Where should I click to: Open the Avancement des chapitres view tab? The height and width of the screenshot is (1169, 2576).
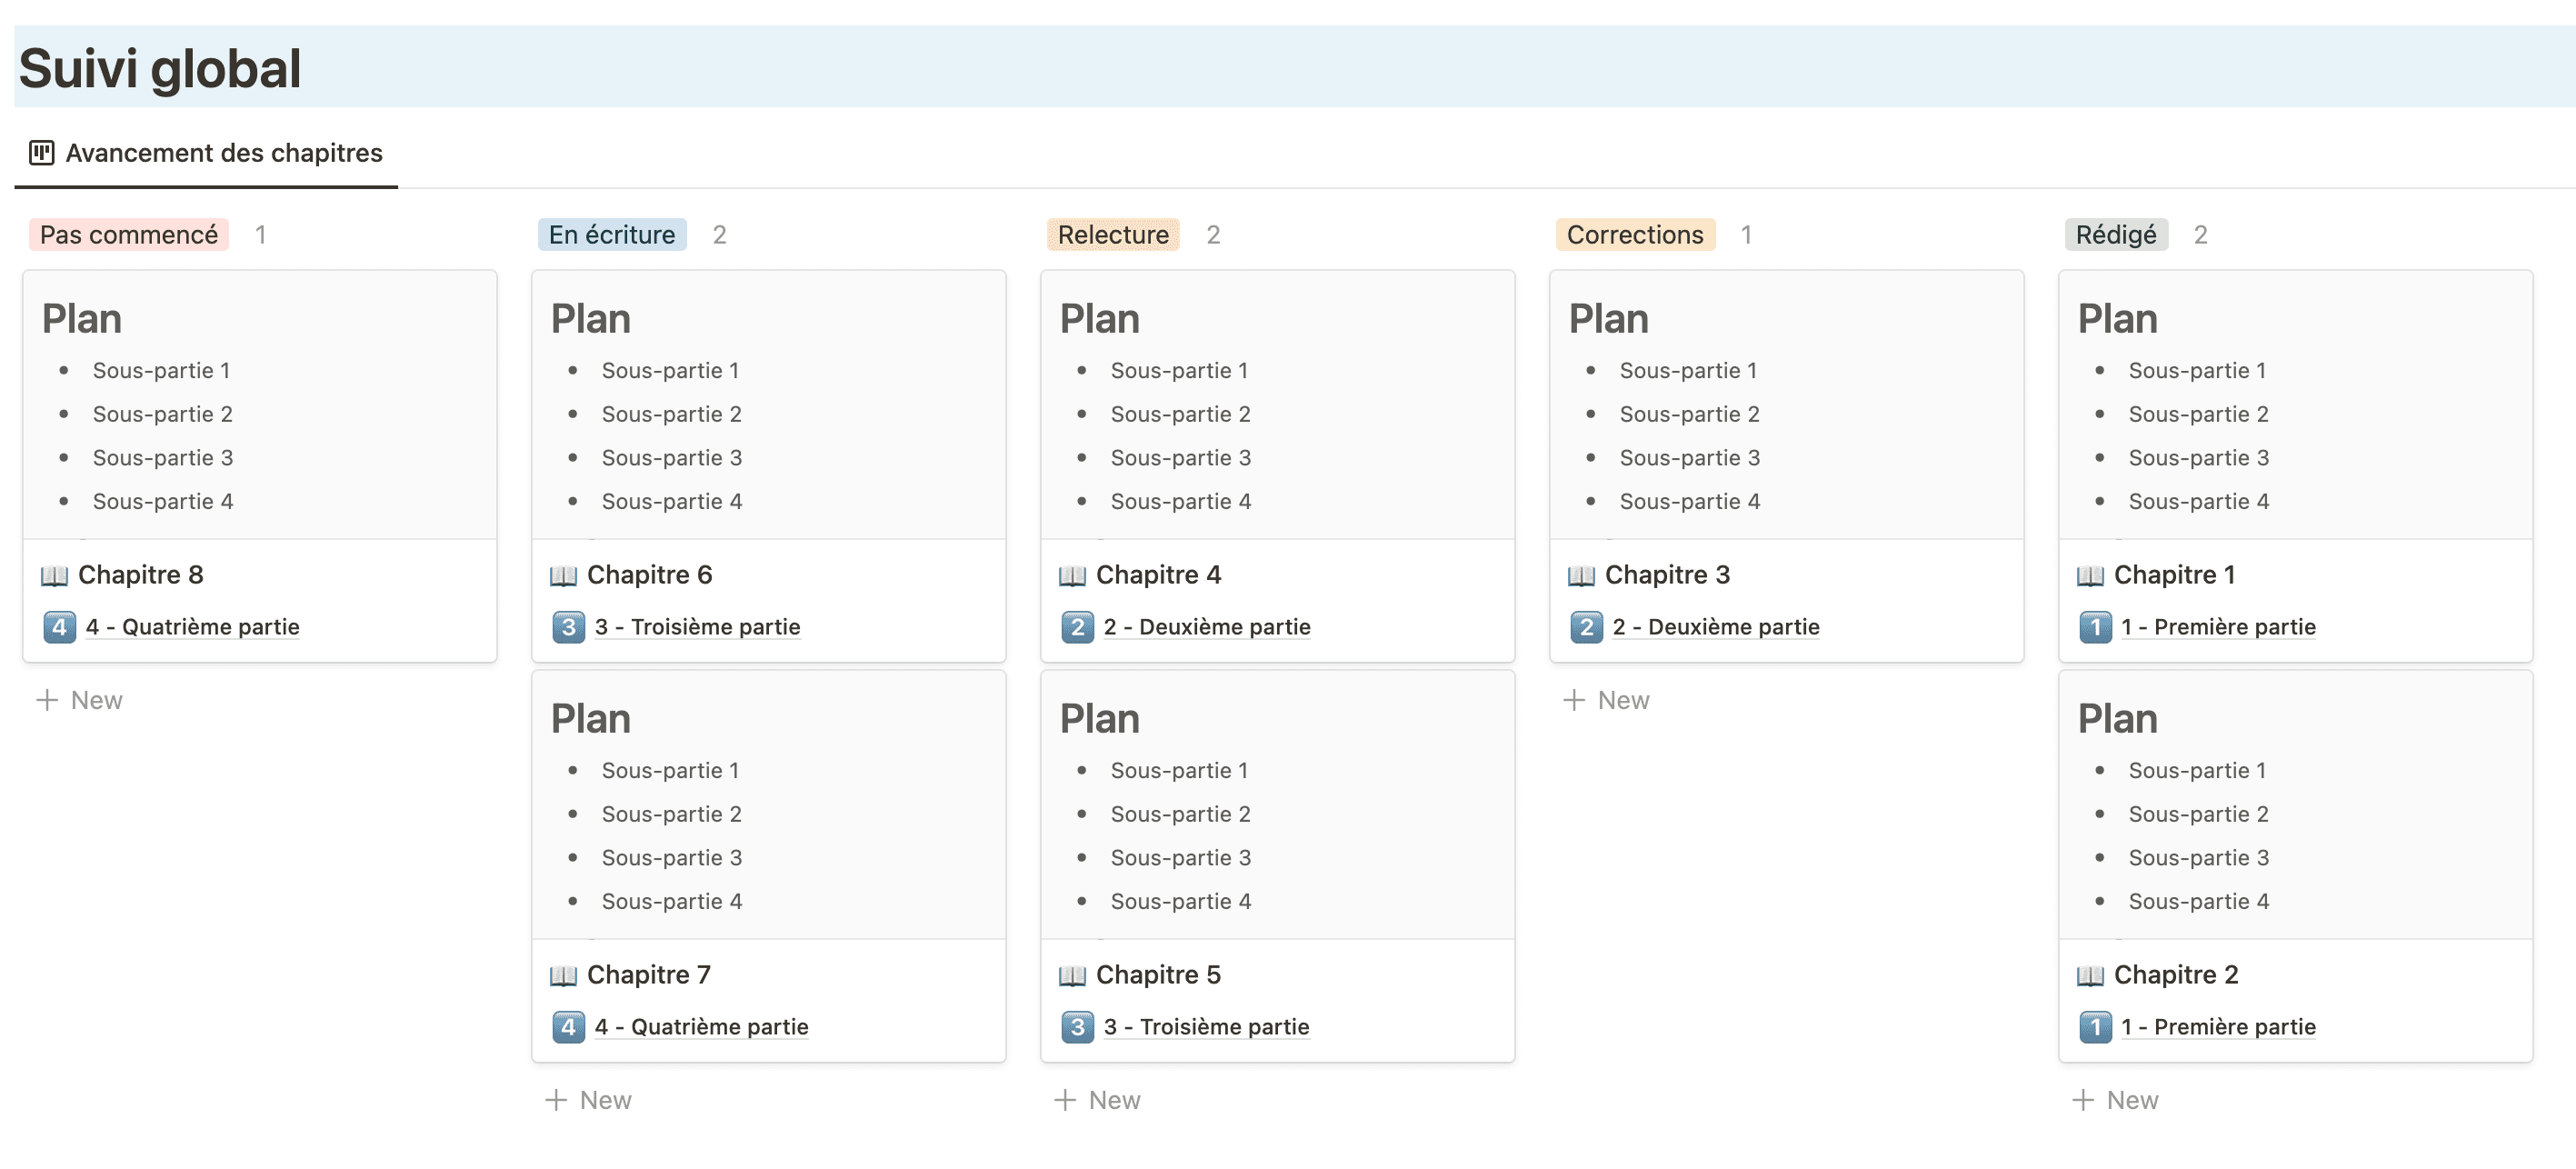pos(206,153)
